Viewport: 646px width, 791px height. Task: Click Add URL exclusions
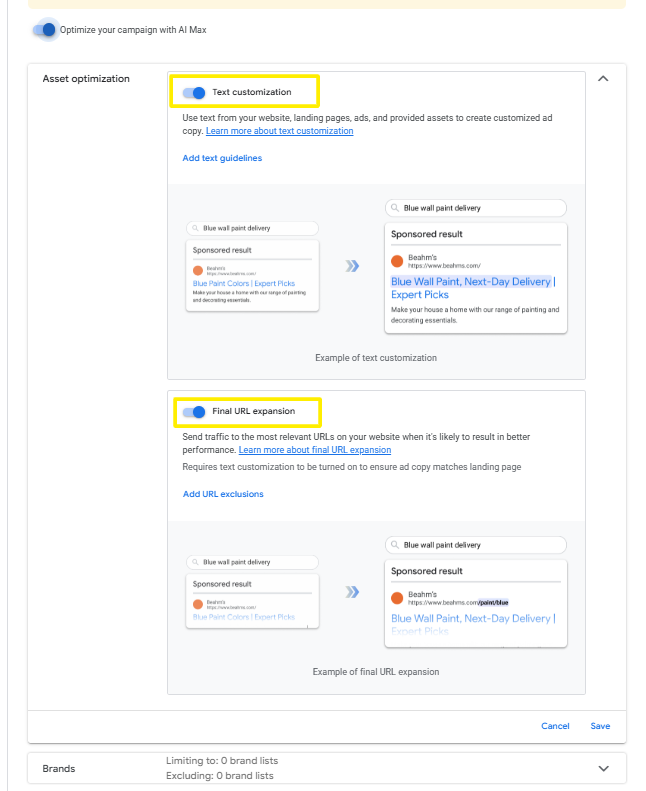click(x=223, y=494)
